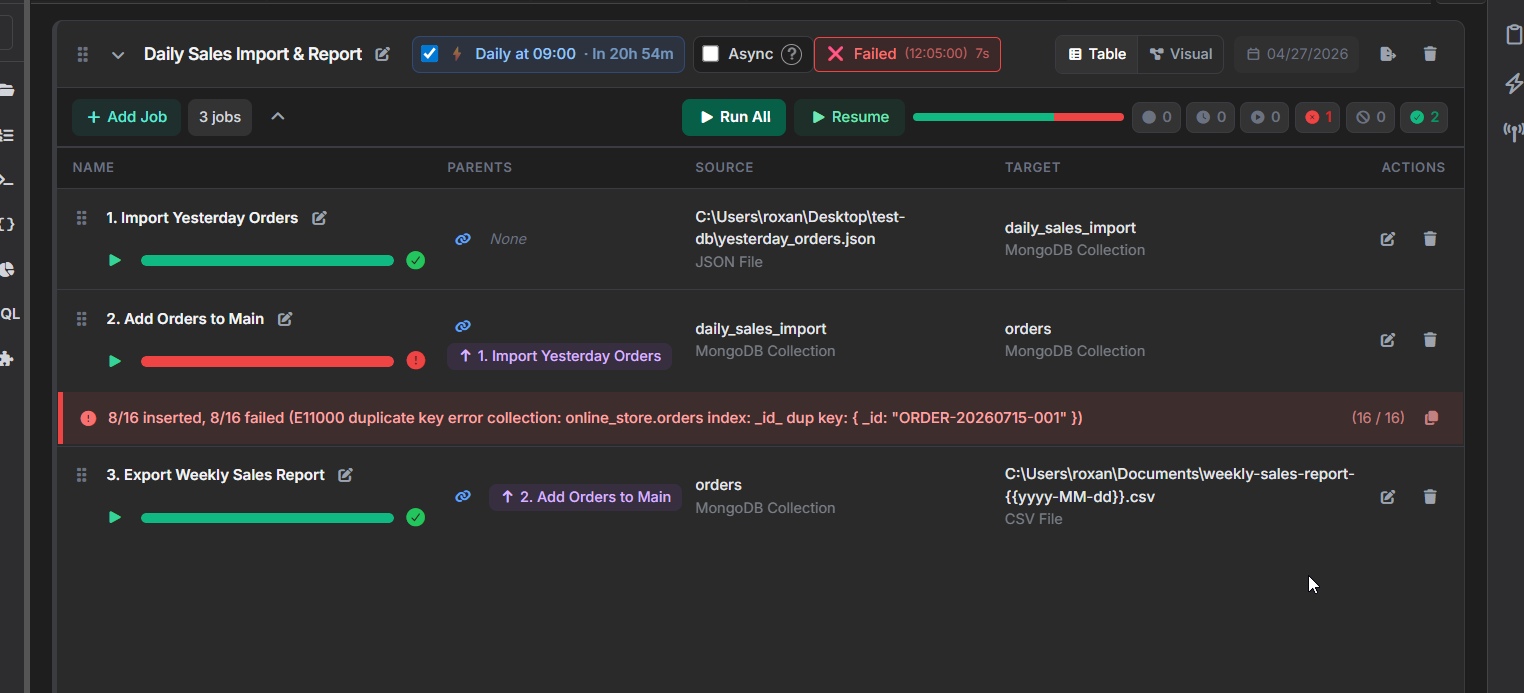Delete the Add Orders to Main job
The height and width of the screenshot is (693, 1524).
point(1430,340)
